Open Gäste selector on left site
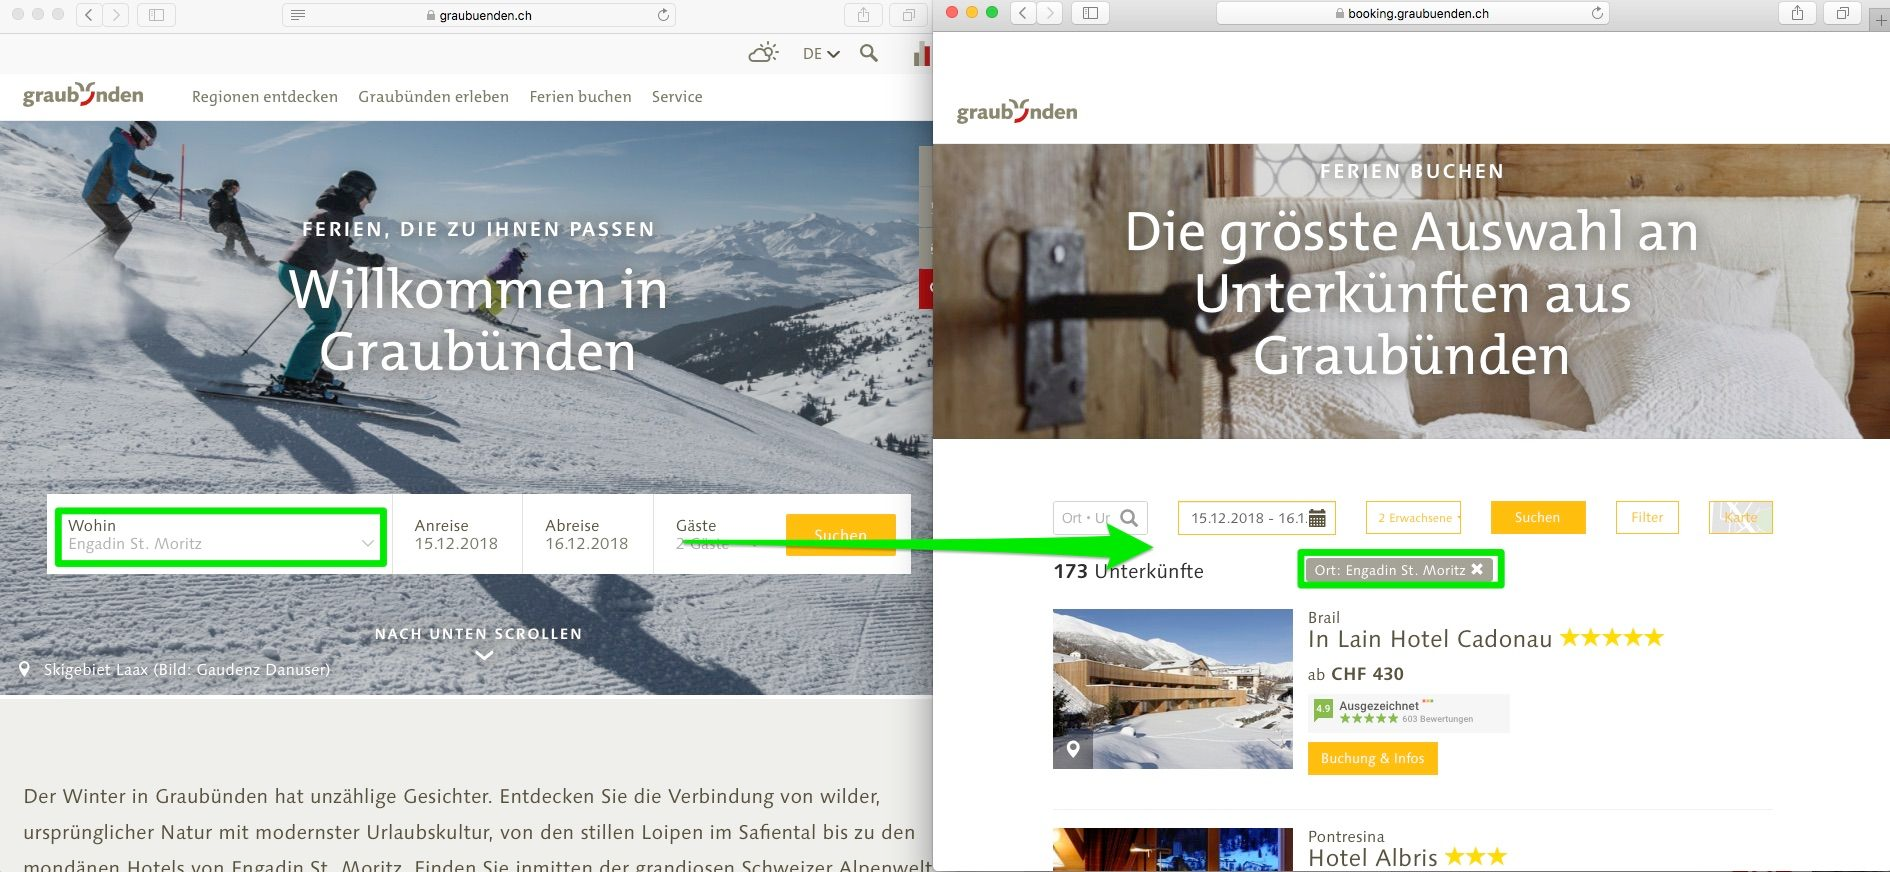 [715, 535]
